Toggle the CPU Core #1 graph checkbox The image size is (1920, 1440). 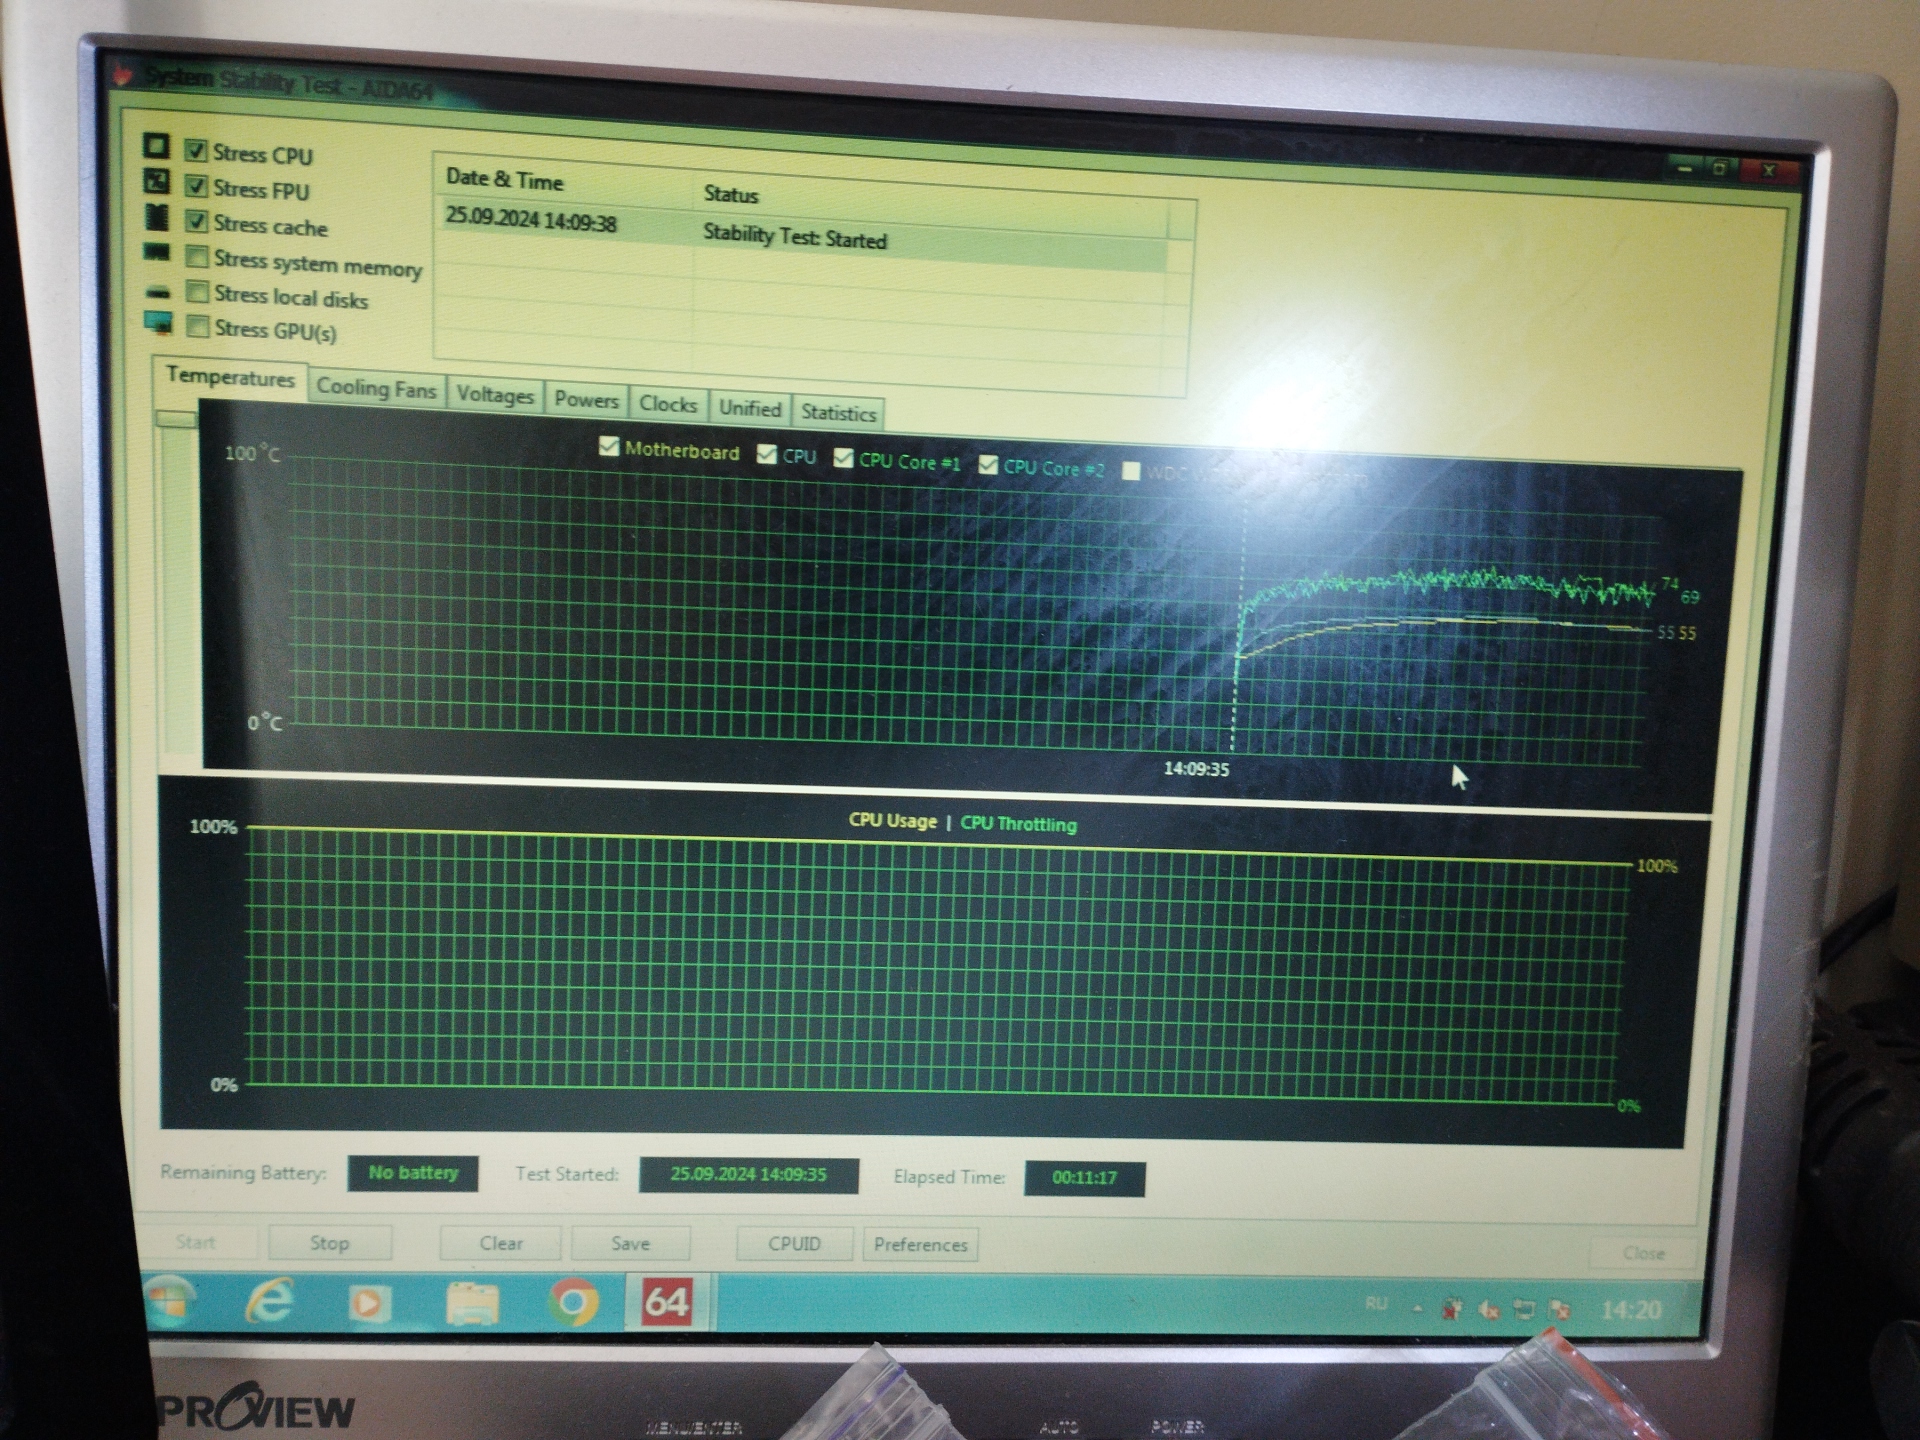[844, 458]
